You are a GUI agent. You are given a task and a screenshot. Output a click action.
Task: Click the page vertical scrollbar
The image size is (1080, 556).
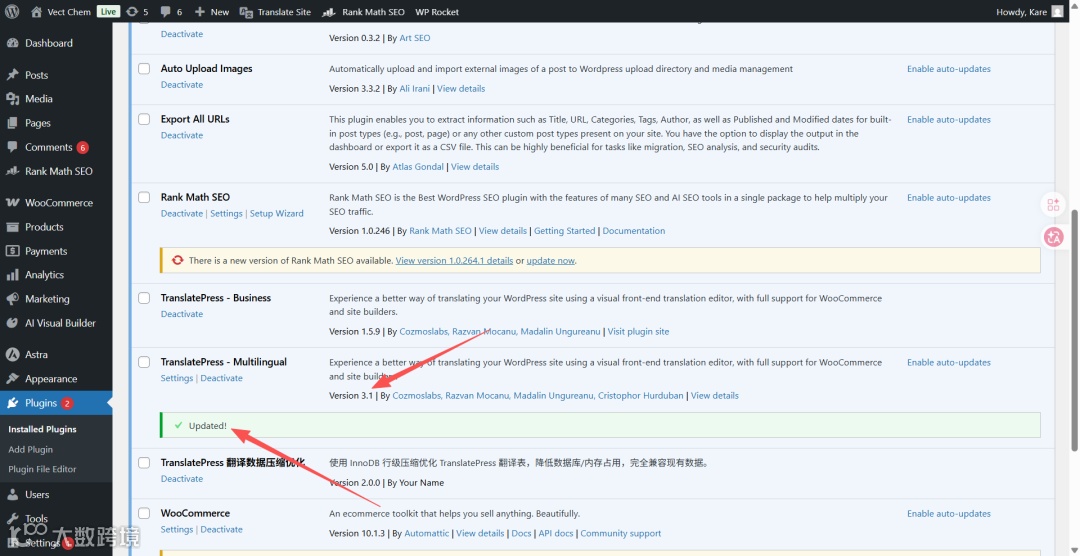click(1074, 329)
